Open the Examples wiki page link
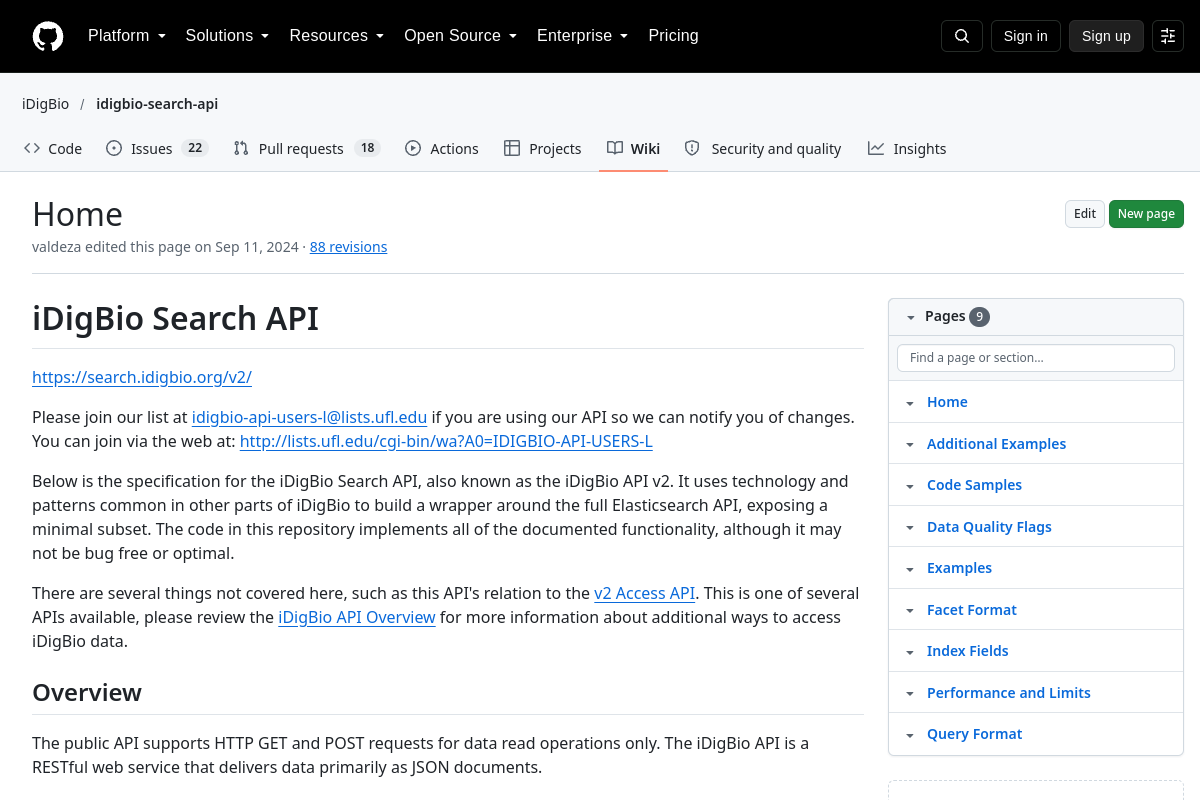The height and width of the screenshot is (800, 1200). (959, 568)
